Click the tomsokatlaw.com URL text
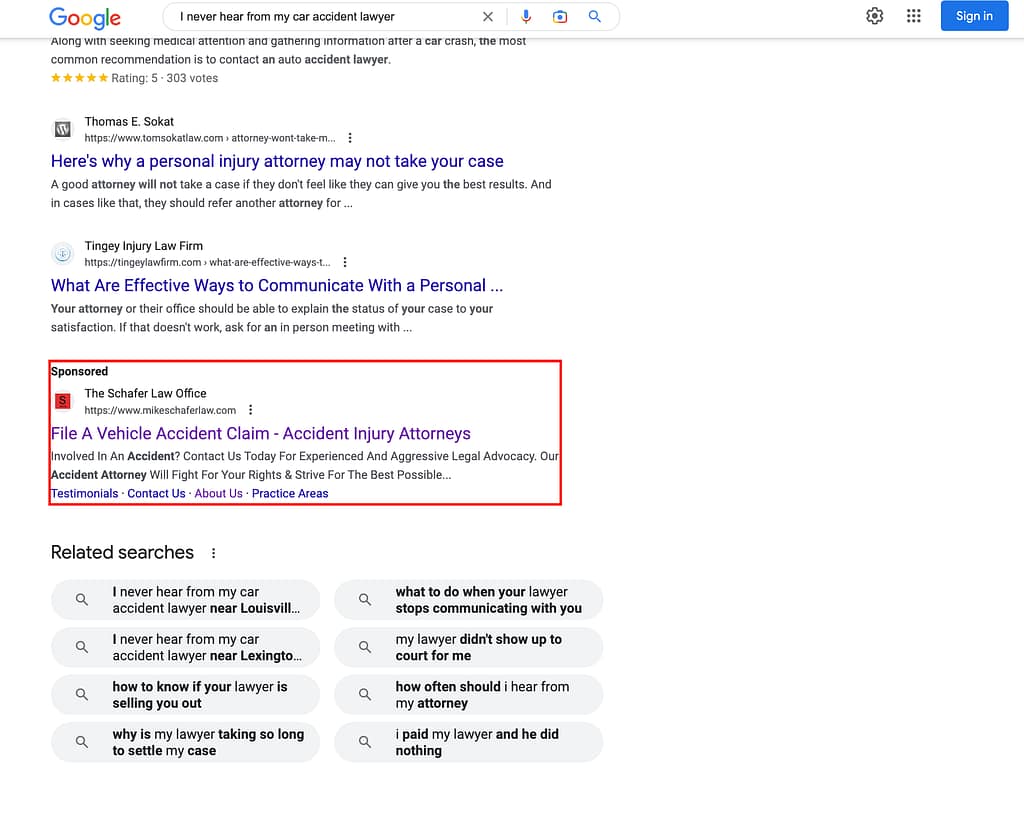Screen dimensions: 1024x830 point(210,138)
